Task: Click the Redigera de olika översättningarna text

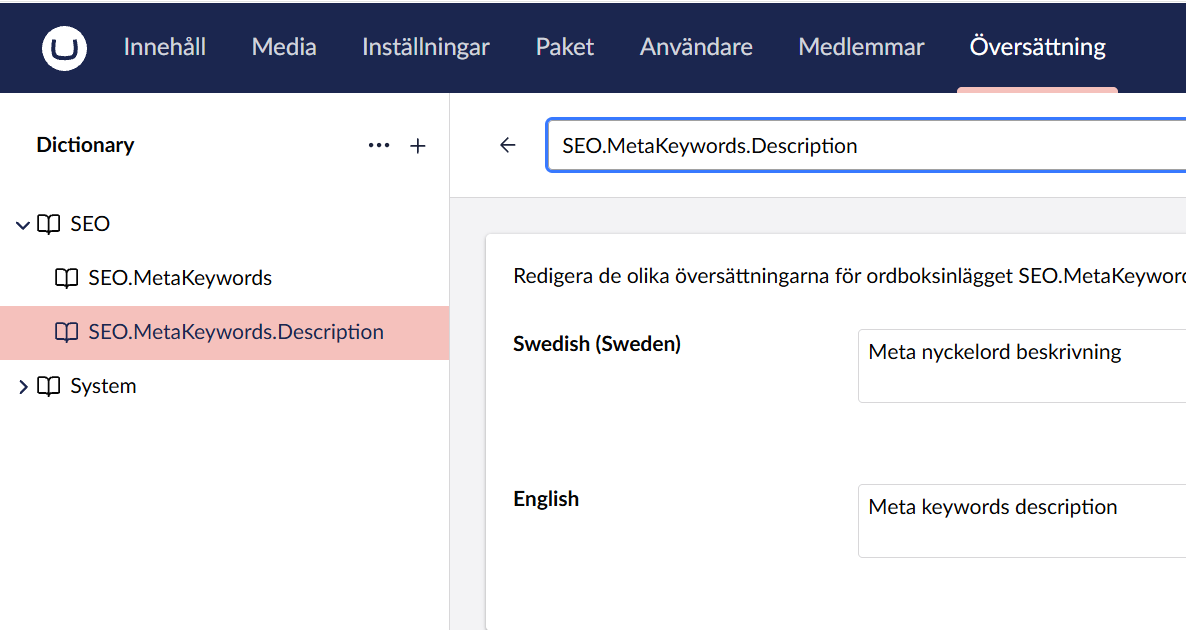Action: pos(849,276)
